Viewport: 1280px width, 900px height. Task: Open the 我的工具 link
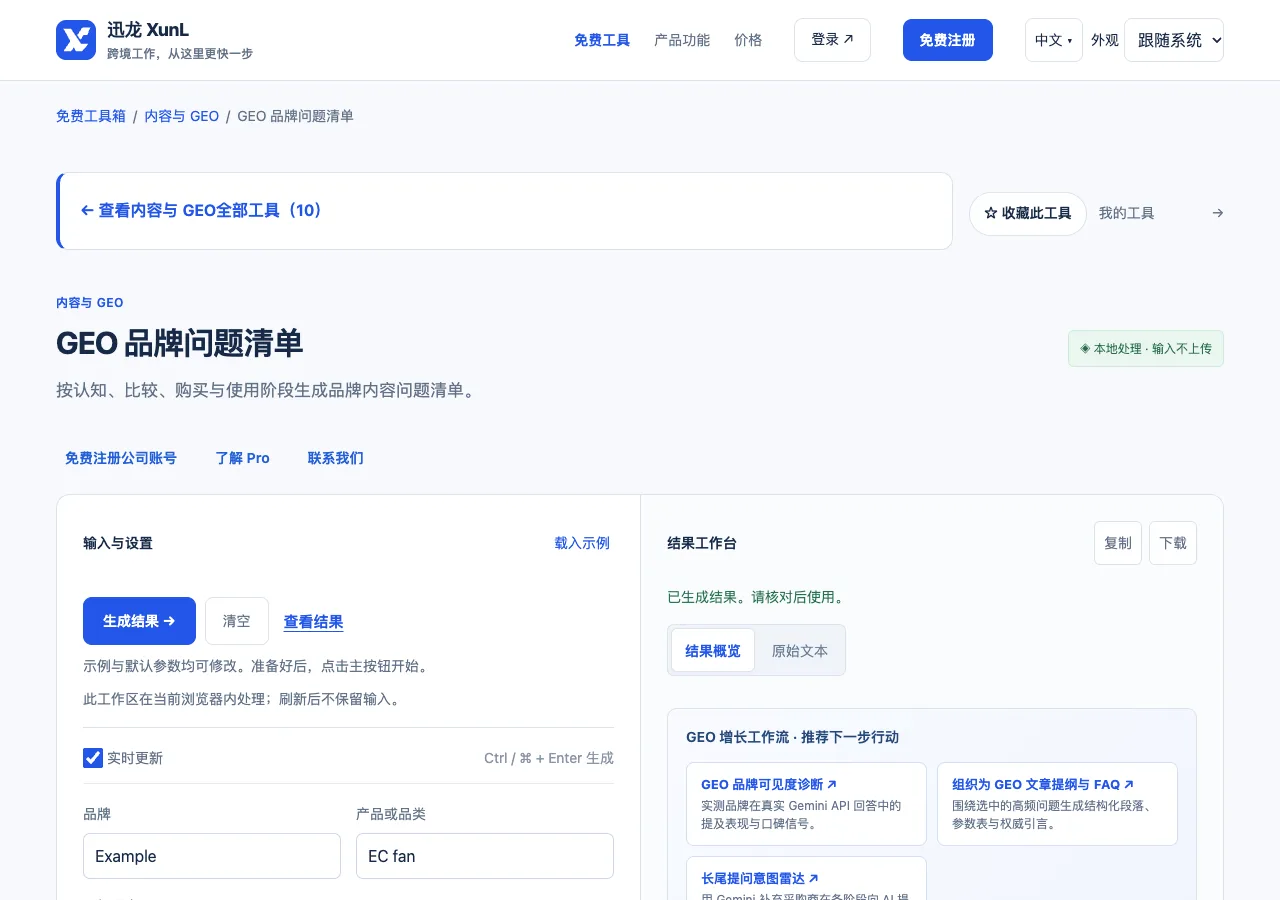[1127, 213]
